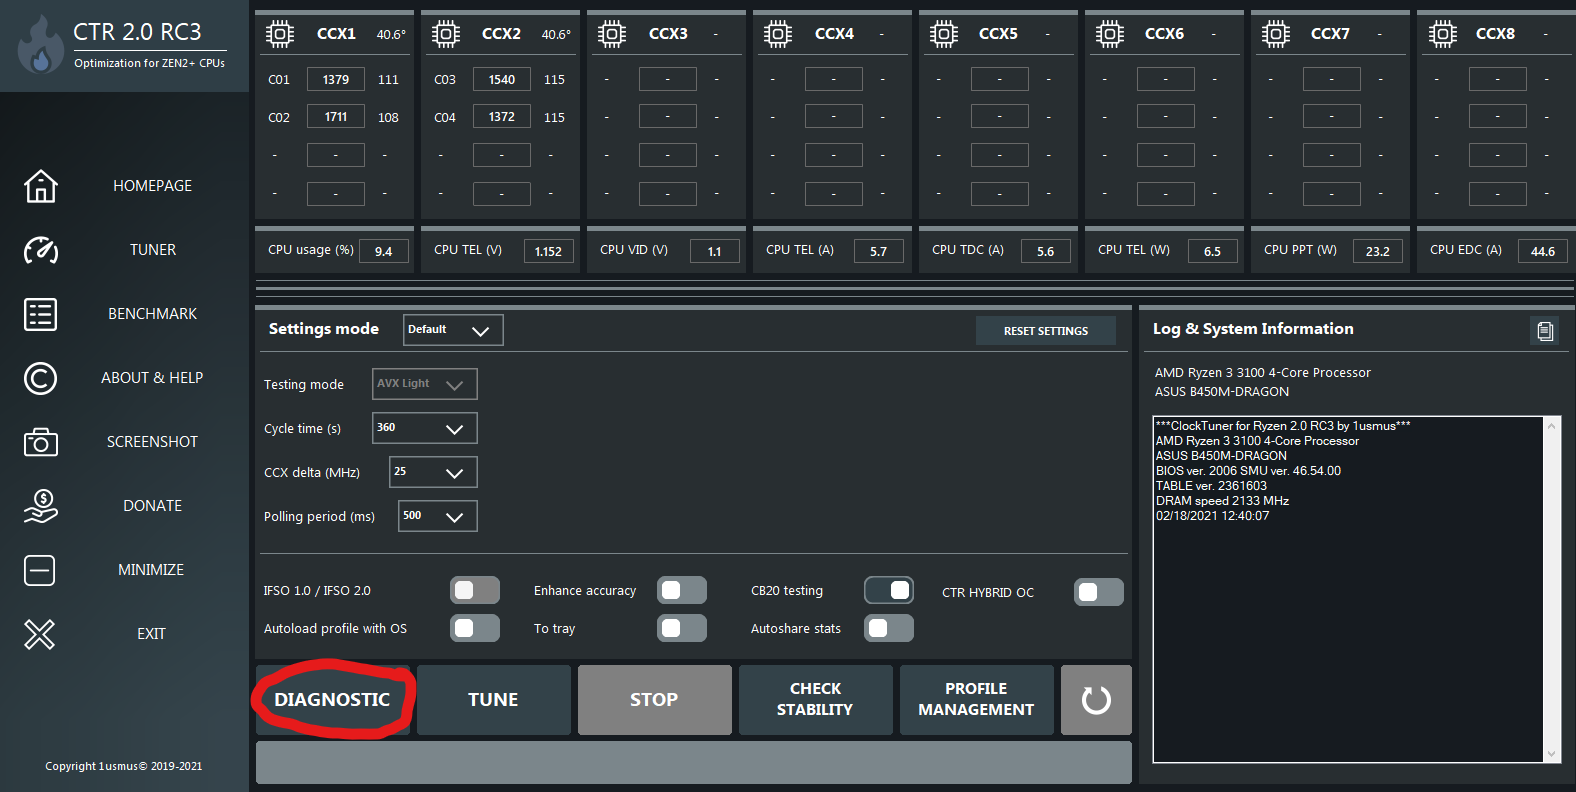Click the CTR flame logo

pyautogui.click(x=41, y=46)
